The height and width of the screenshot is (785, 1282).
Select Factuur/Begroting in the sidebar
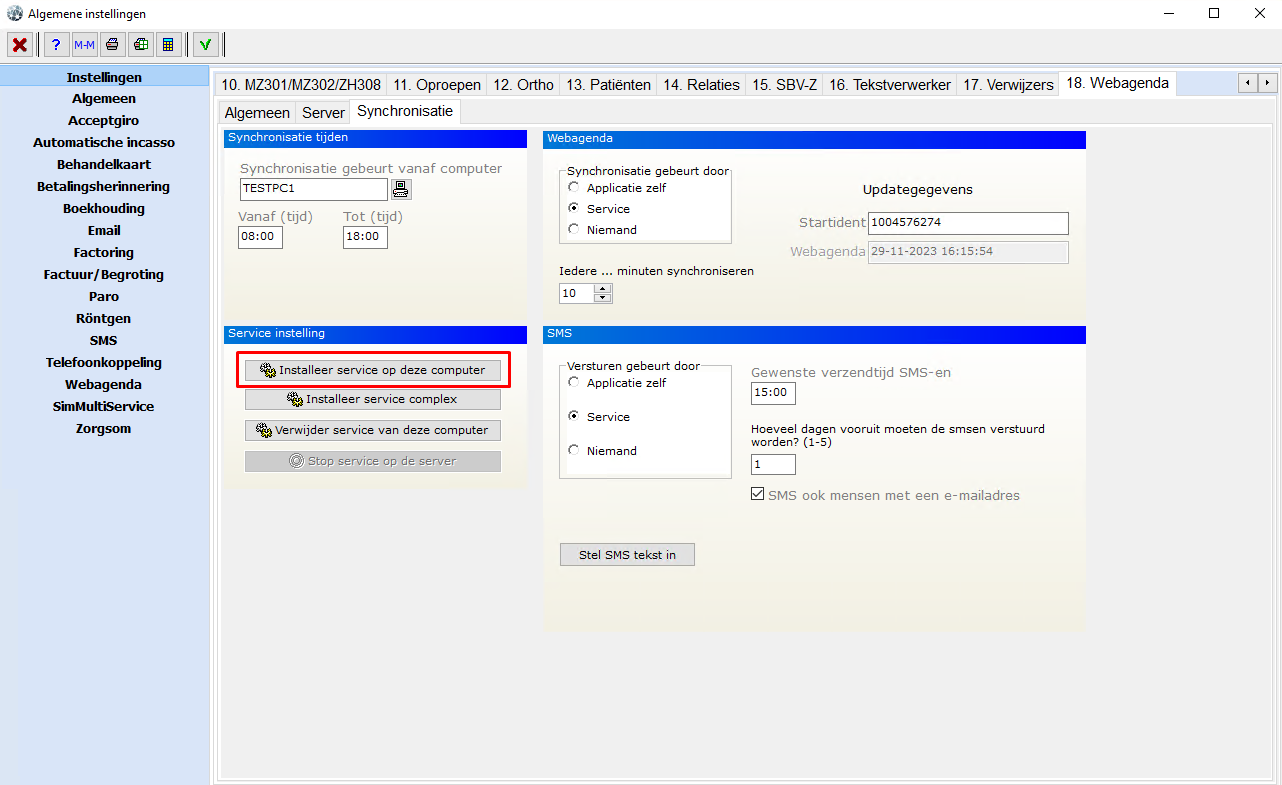pyautogui.click(x=104, y=275)
